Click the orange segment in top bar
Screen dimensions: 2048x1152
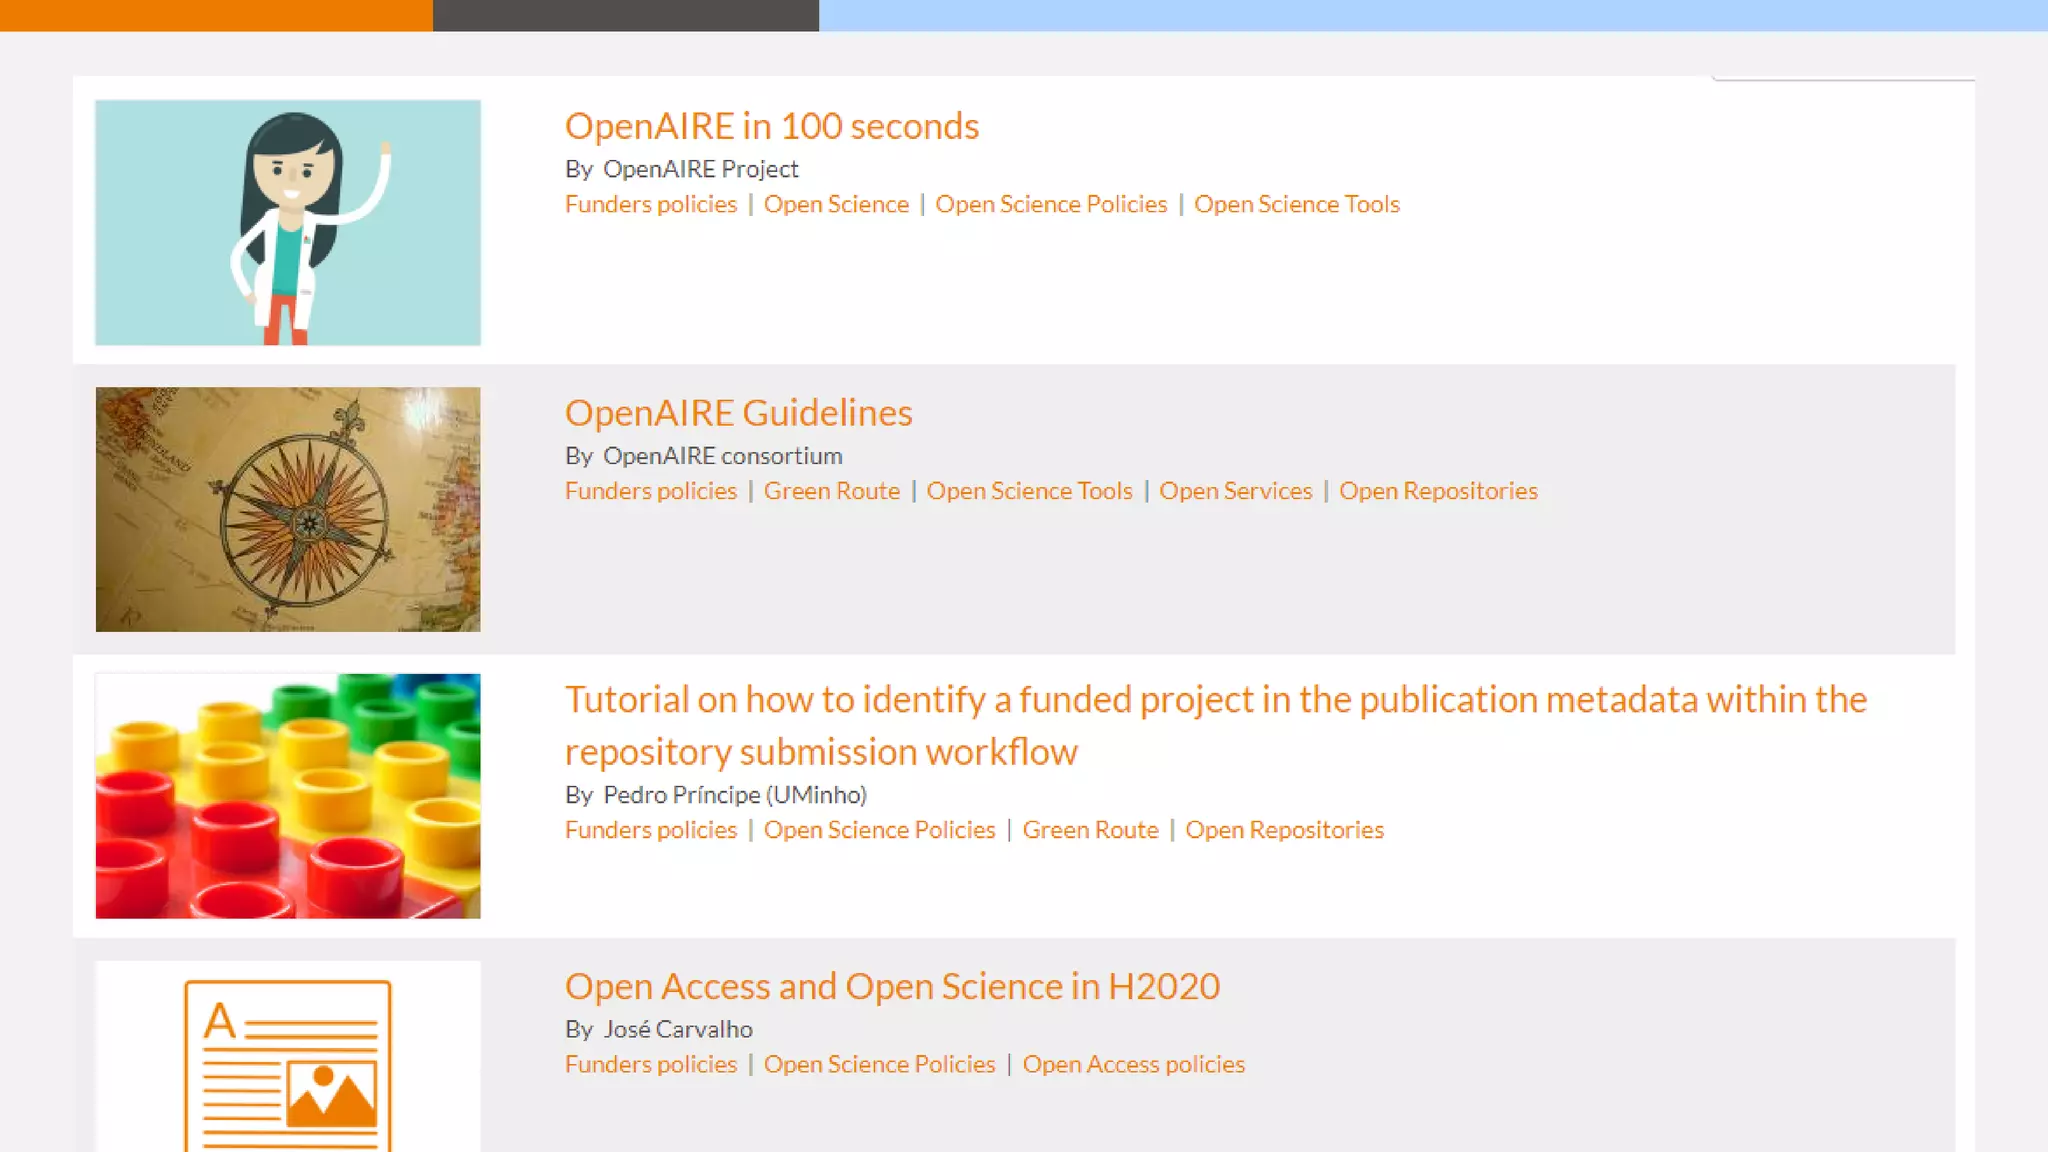[x=216, y=15]
